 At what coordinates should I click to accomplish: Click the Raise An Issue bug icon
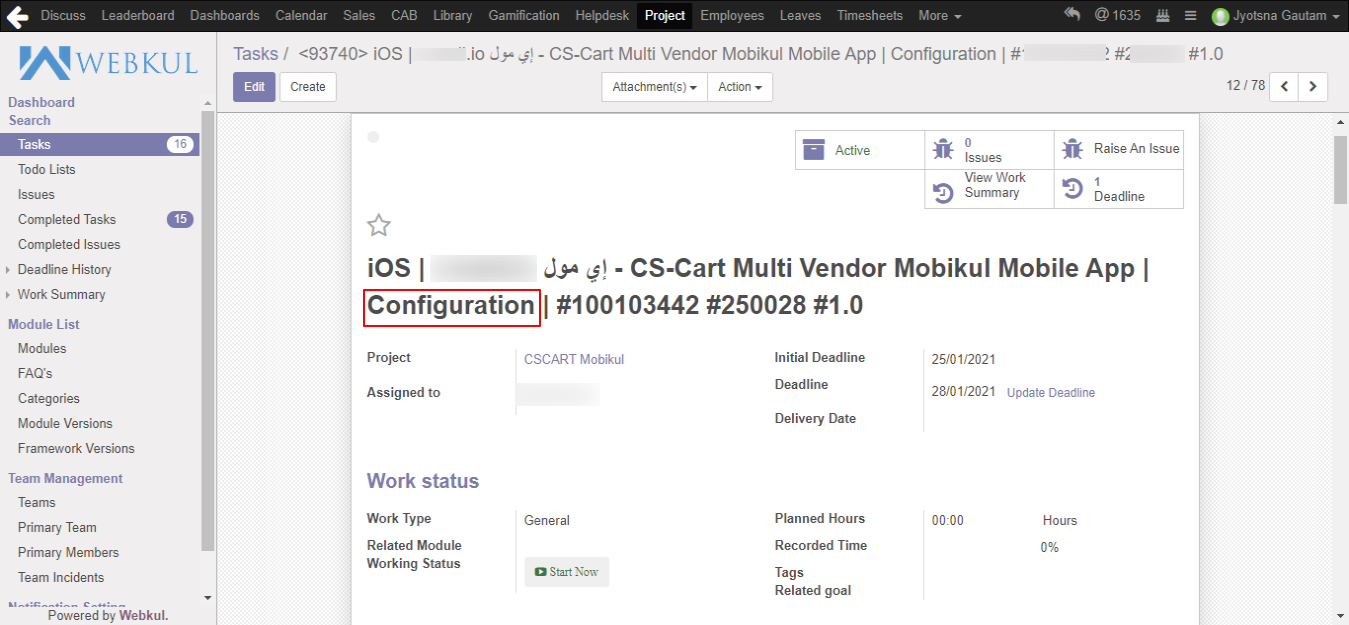(x=1072, y=149)
